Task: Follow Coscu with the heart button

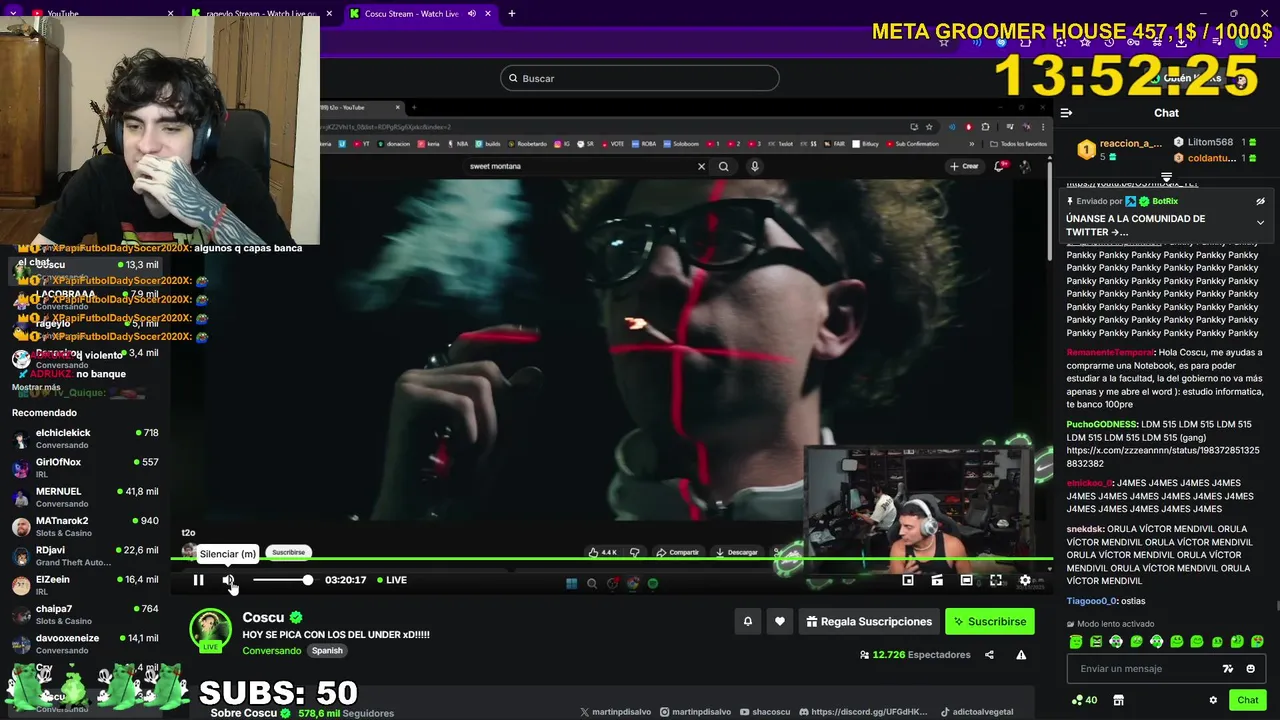Action: coord(780,621)
